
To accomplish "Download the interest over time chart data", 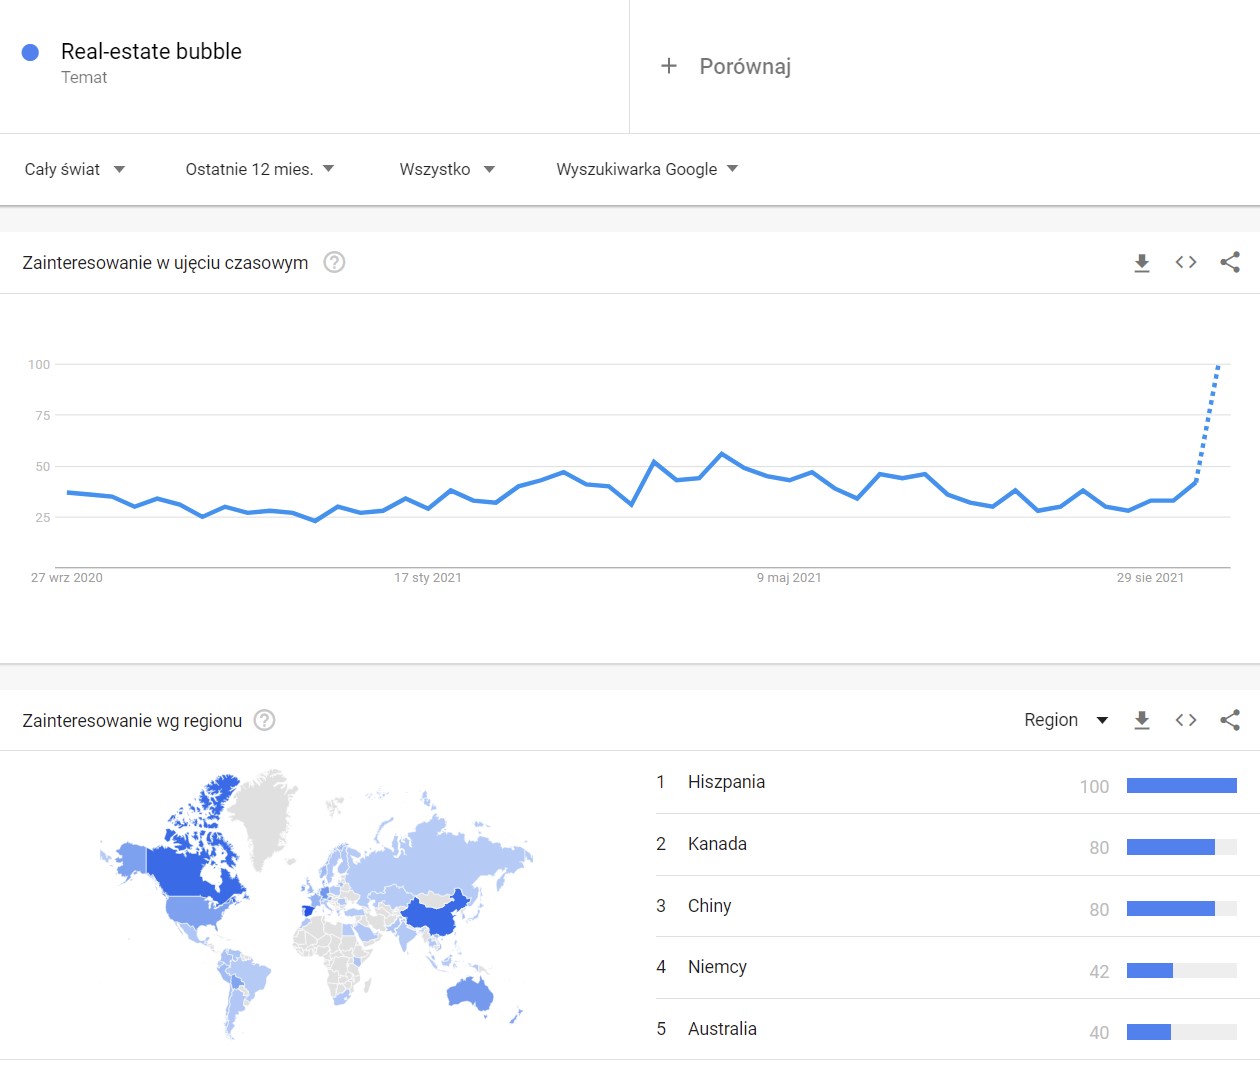I will [x=1142, y=263].
